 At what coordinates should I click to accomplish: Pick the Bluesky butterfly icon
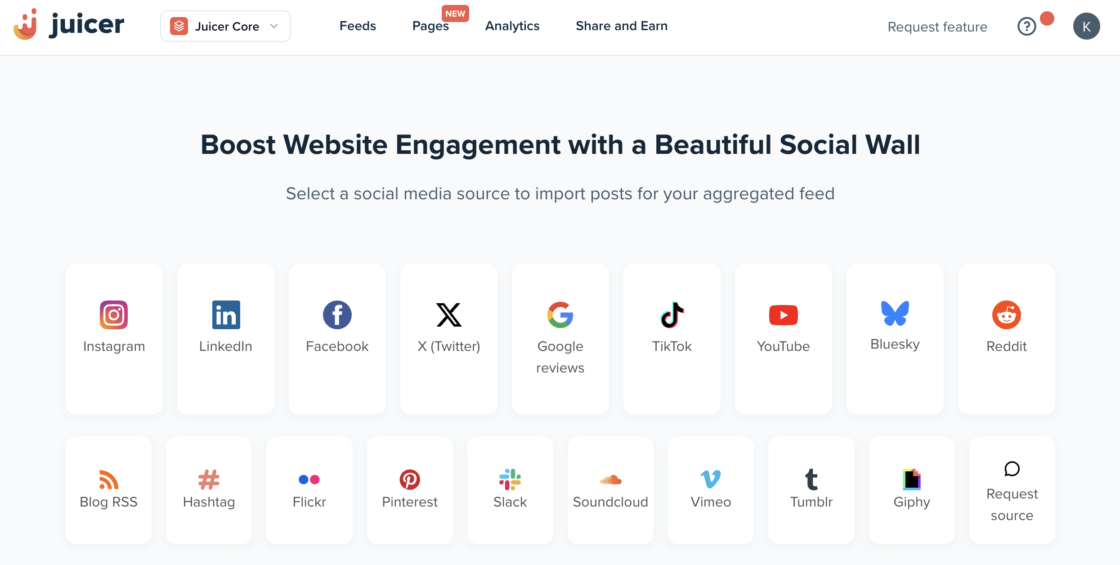[x=895, y=313]
